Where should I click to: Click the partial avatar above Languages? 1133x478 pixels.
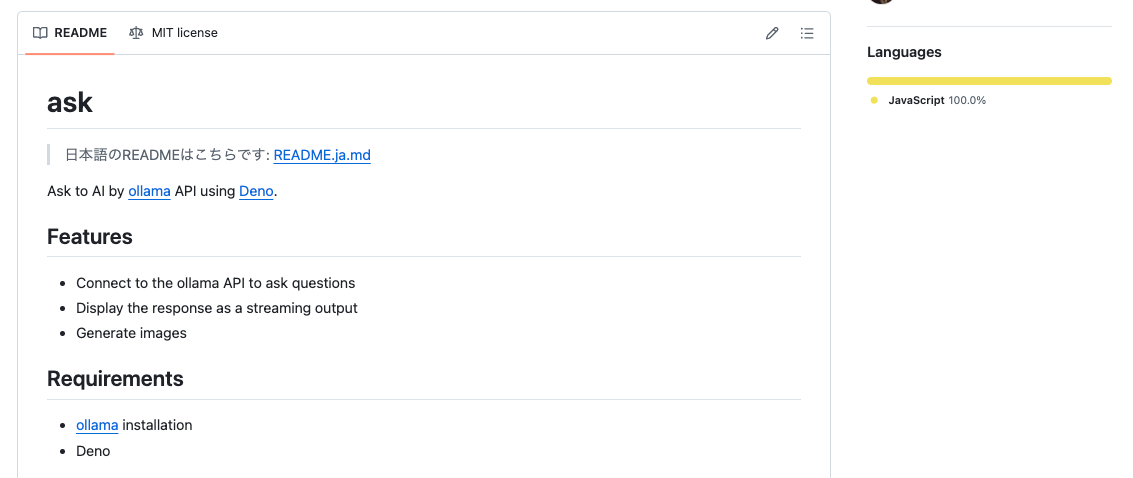tap(880, 2)
